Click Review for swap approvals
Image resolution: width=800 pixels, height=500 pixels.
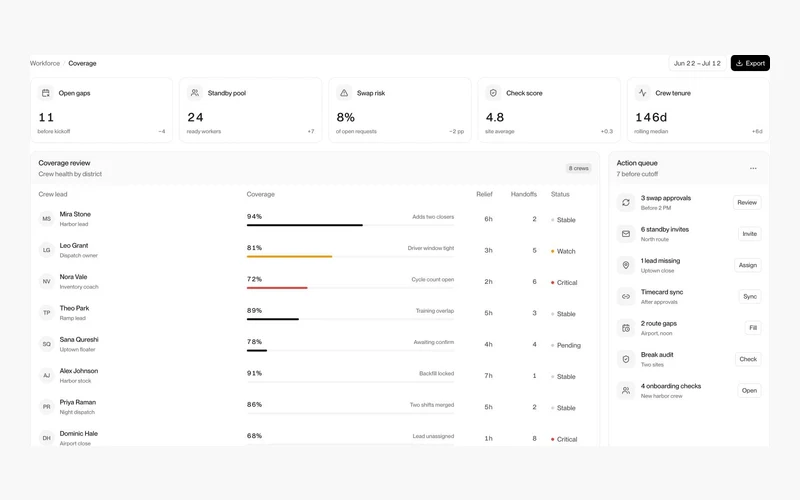[747, 203]
